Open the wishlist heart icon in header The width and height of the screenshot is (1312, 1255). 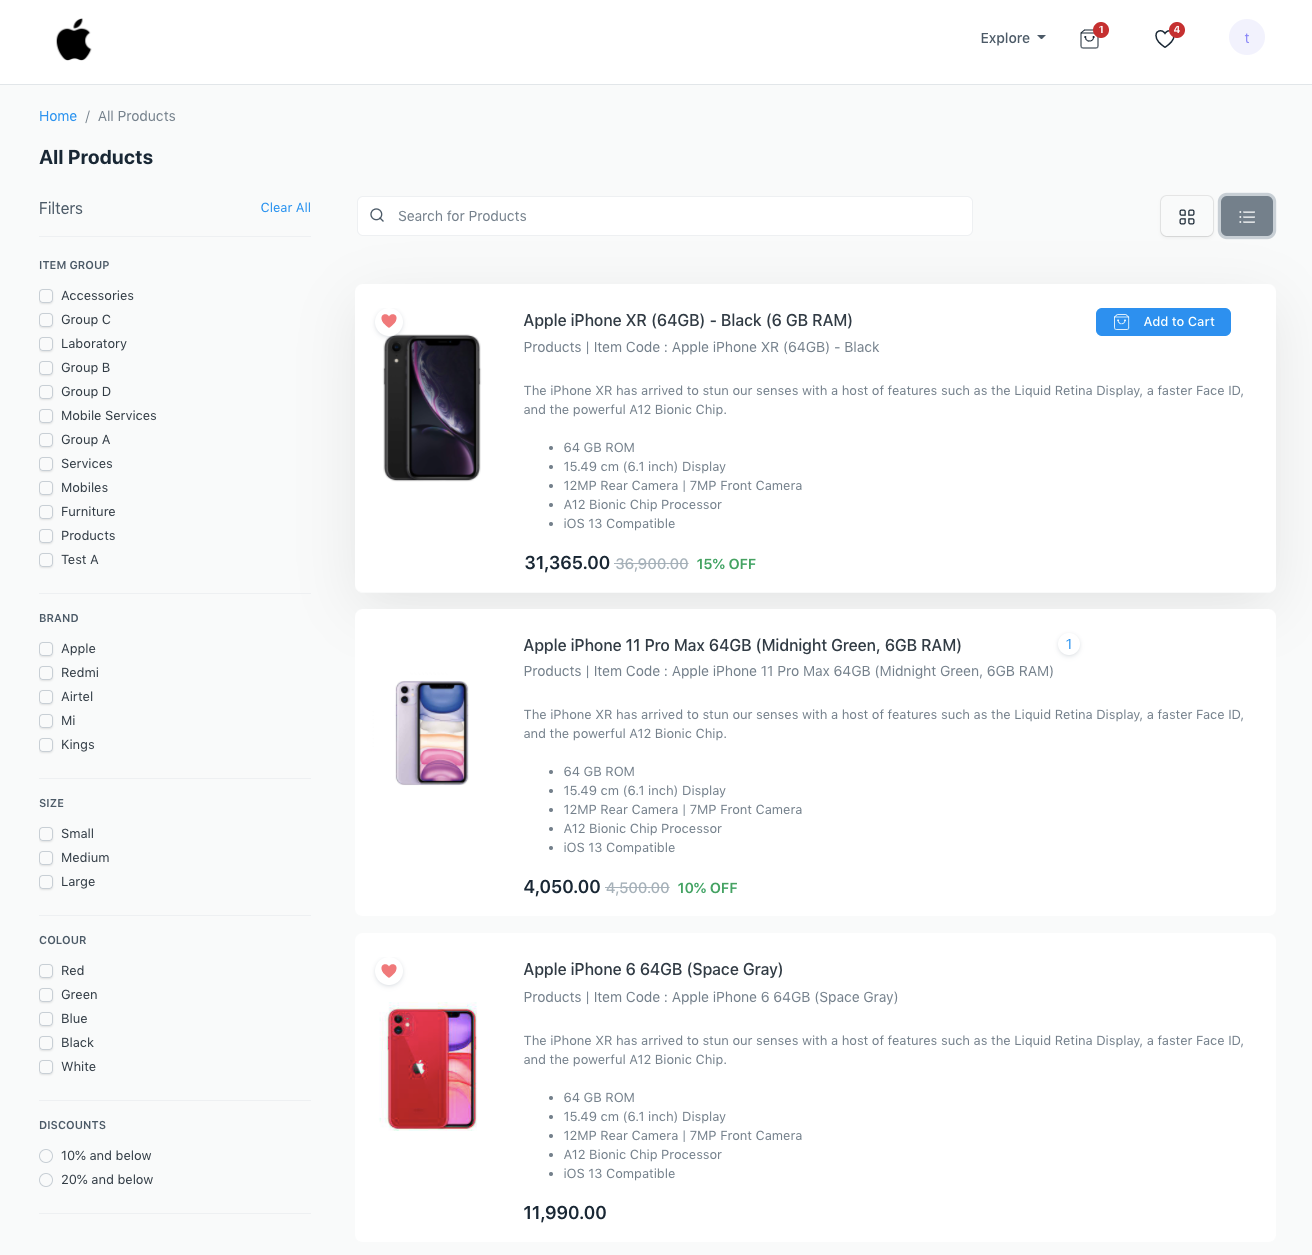pyautogui.click(x=1164, y=39)
